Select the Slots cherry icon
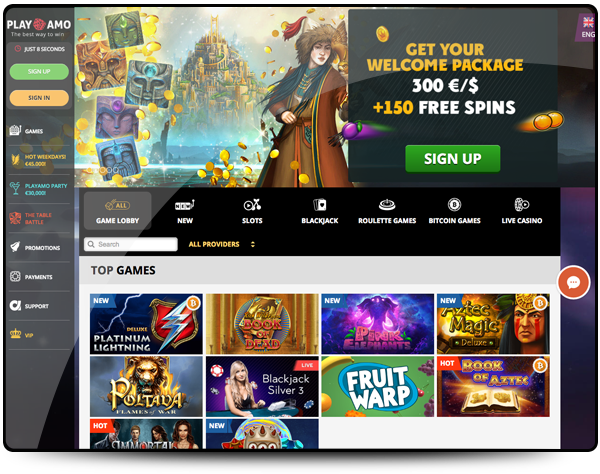Screen dimensions: 600x474 coord(252,205)
